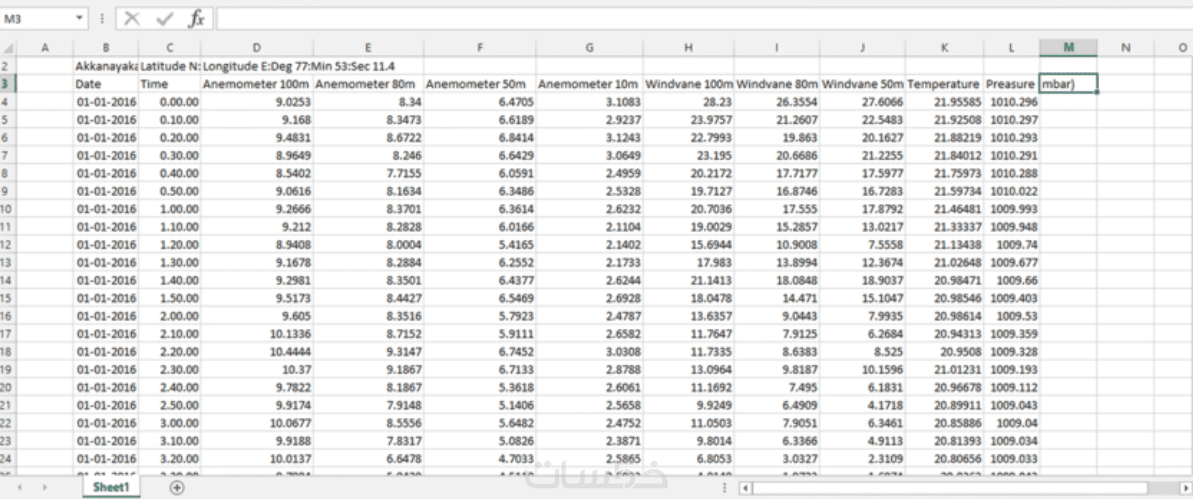The width and height of the screenshot is (1193, 499).
Task: Click cell with value 20.9508
Action: pos(944,351)
